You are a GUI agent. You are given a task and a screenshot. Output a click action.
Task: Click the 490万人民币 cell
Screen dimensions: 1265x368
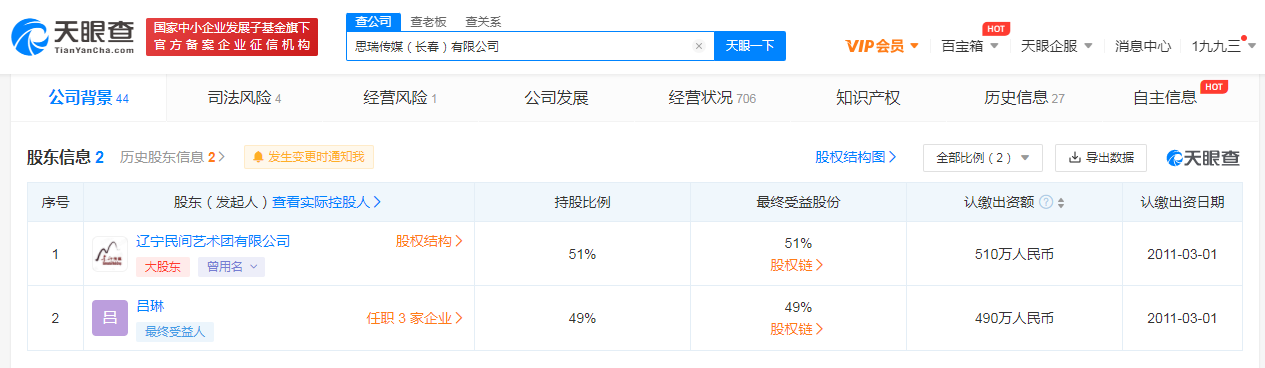pos(1014,318)
